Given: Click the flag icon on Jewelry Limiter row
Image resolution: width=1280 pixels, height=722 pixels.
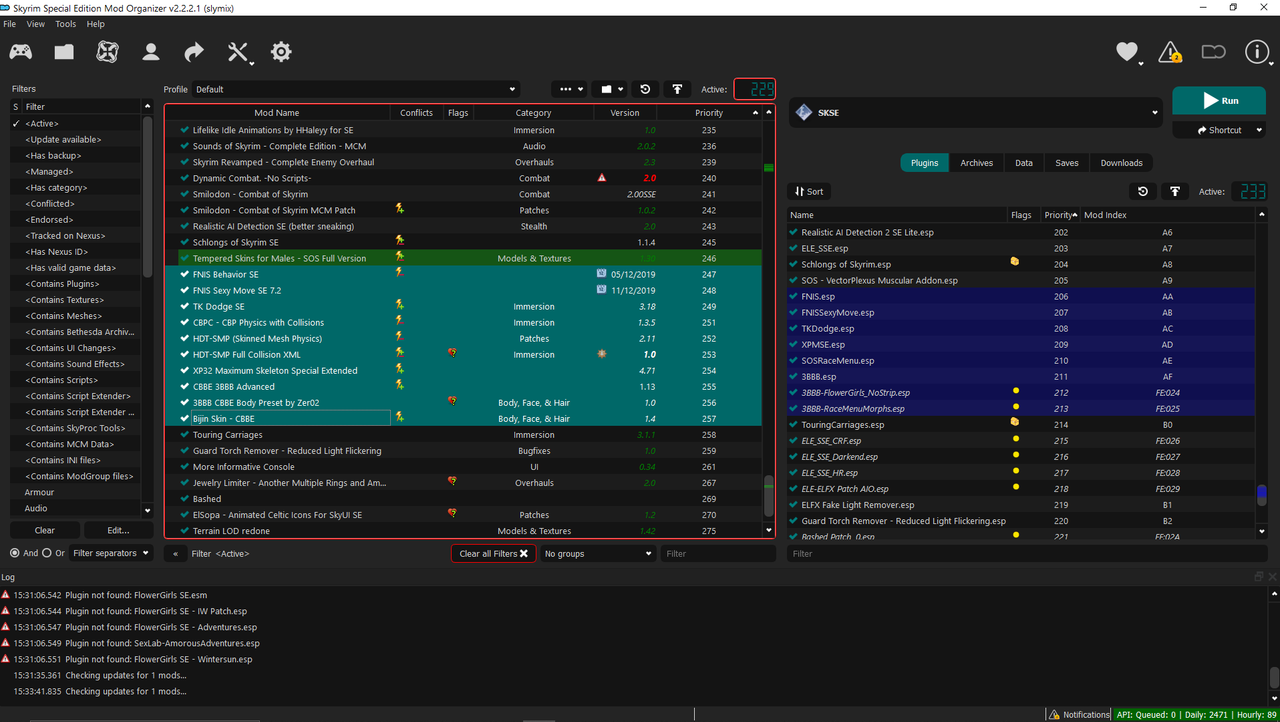Looking at the screenshot, I should tap(451, 482).
